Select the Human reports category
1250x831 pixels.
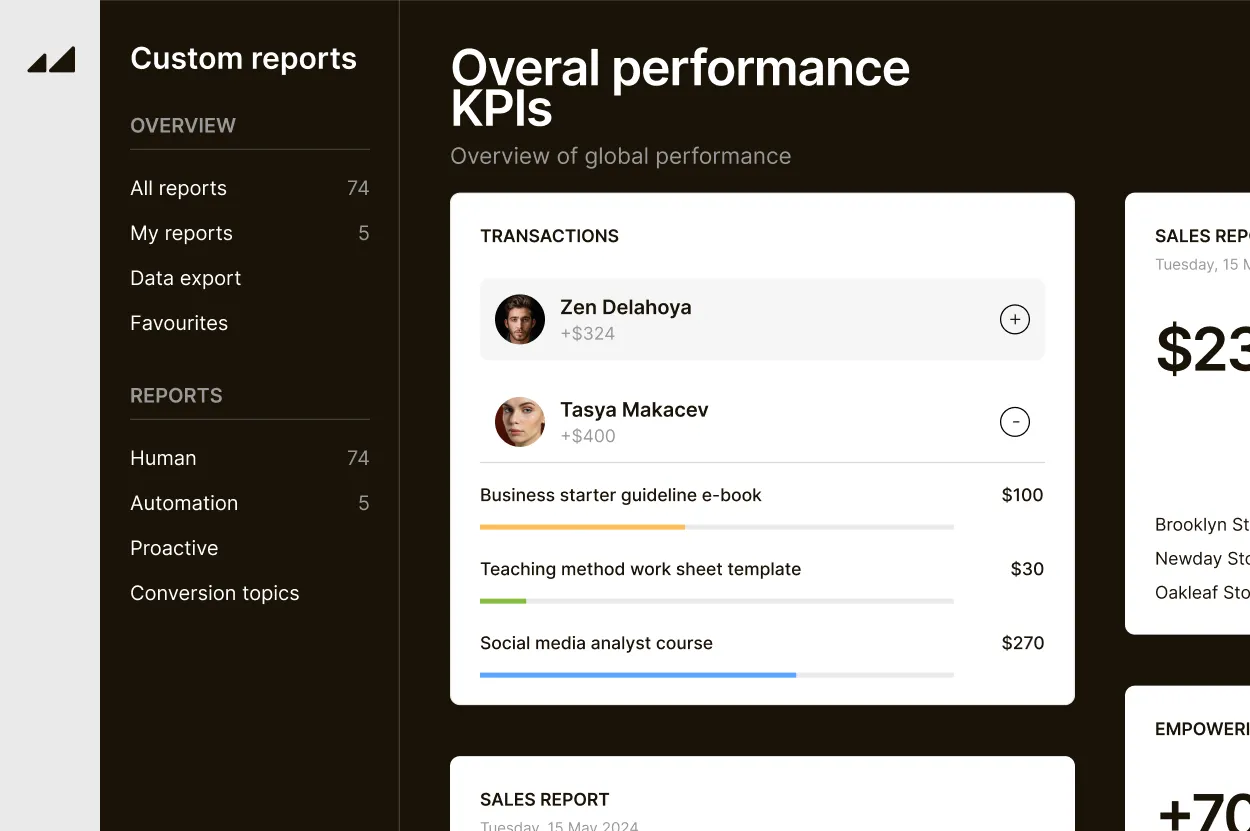click(x=163, y=458)
